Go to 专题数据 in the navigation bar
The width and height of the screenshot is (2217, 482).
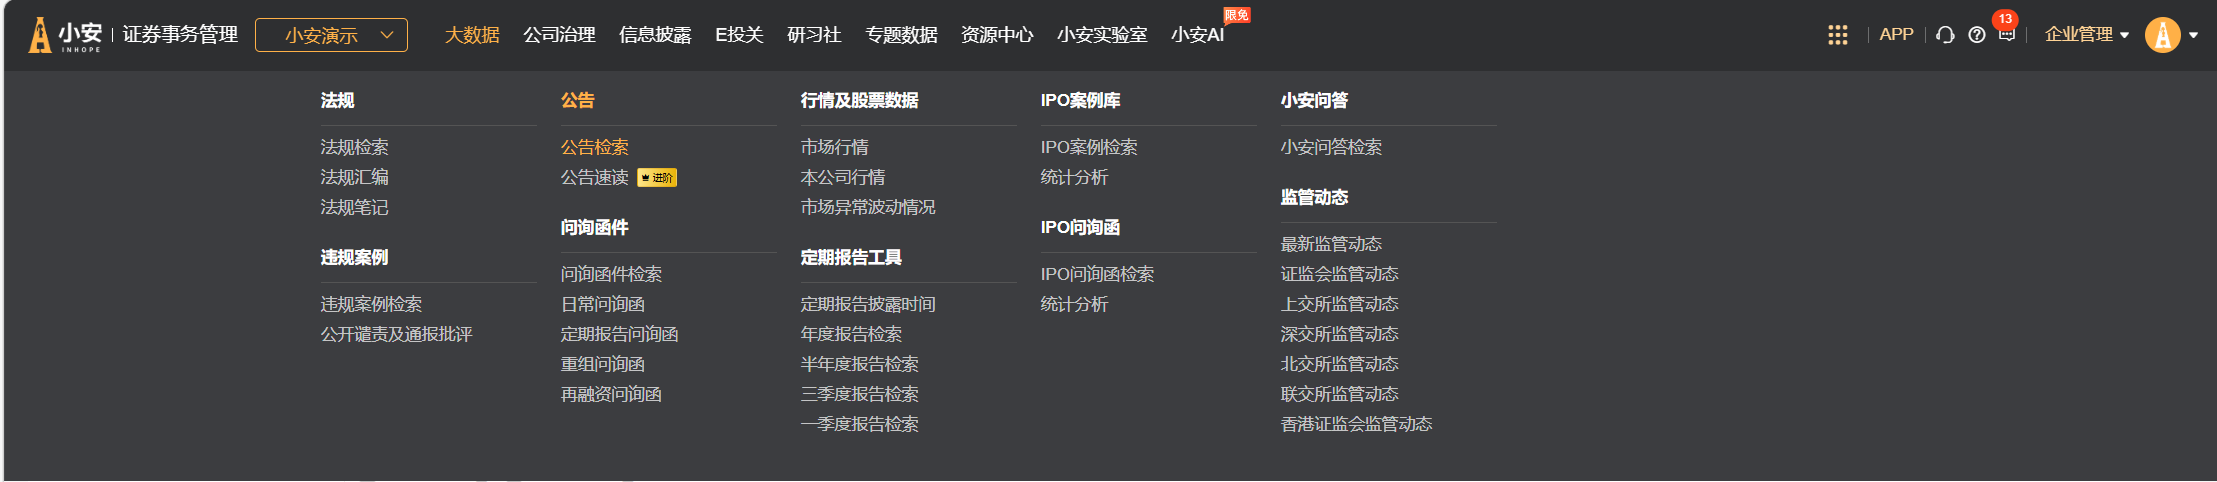901,35
